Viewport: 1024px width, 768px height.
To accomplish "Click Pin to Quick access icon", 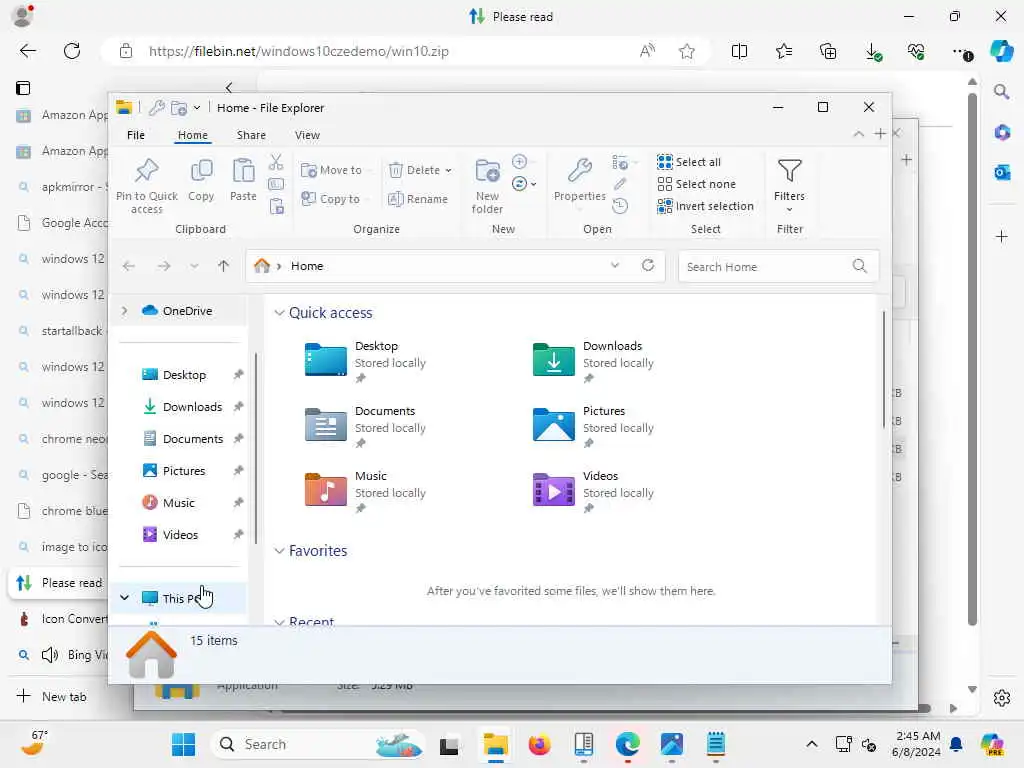I will [x=146, y=171].
